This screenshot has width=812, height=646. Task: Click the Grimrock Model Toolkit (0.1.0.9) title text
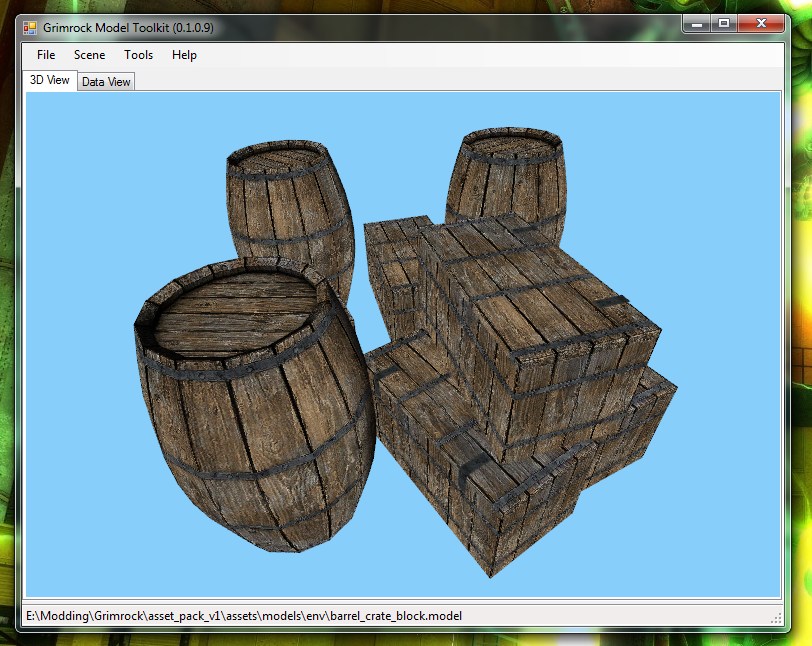pos(128,28)
